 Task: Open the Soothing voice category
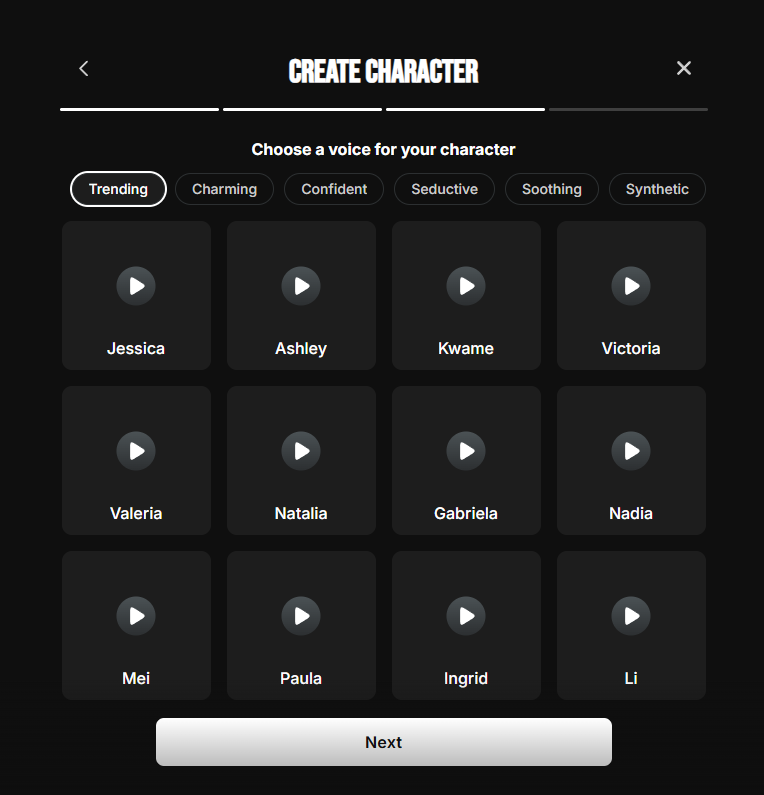[x=551, y=189]
